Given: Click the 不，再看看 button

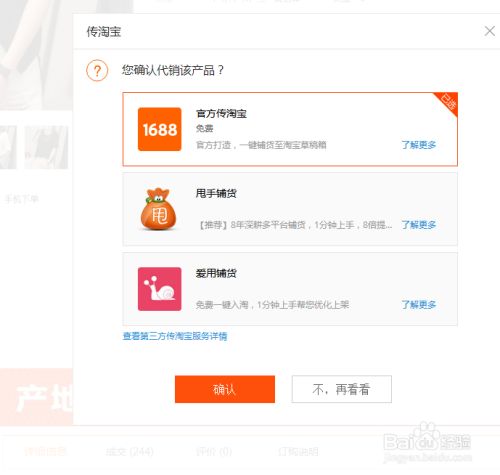Looking at the screenshot, I should click(x=342, y=389).
